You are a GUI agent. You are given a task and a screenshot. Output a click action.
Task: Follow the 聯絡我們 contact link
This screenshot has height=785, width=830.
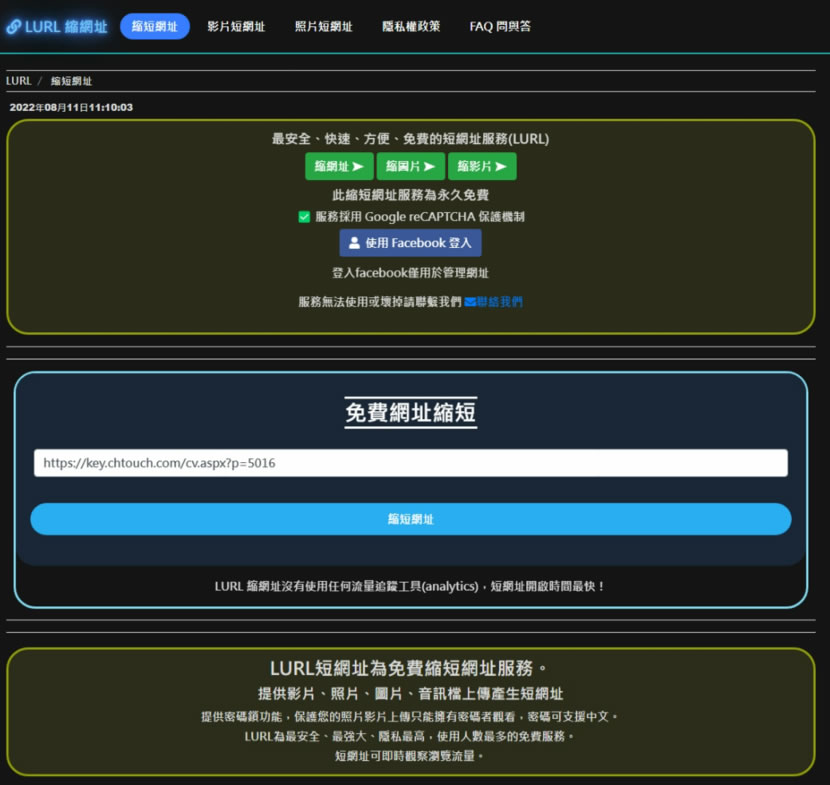click(499, 302)
